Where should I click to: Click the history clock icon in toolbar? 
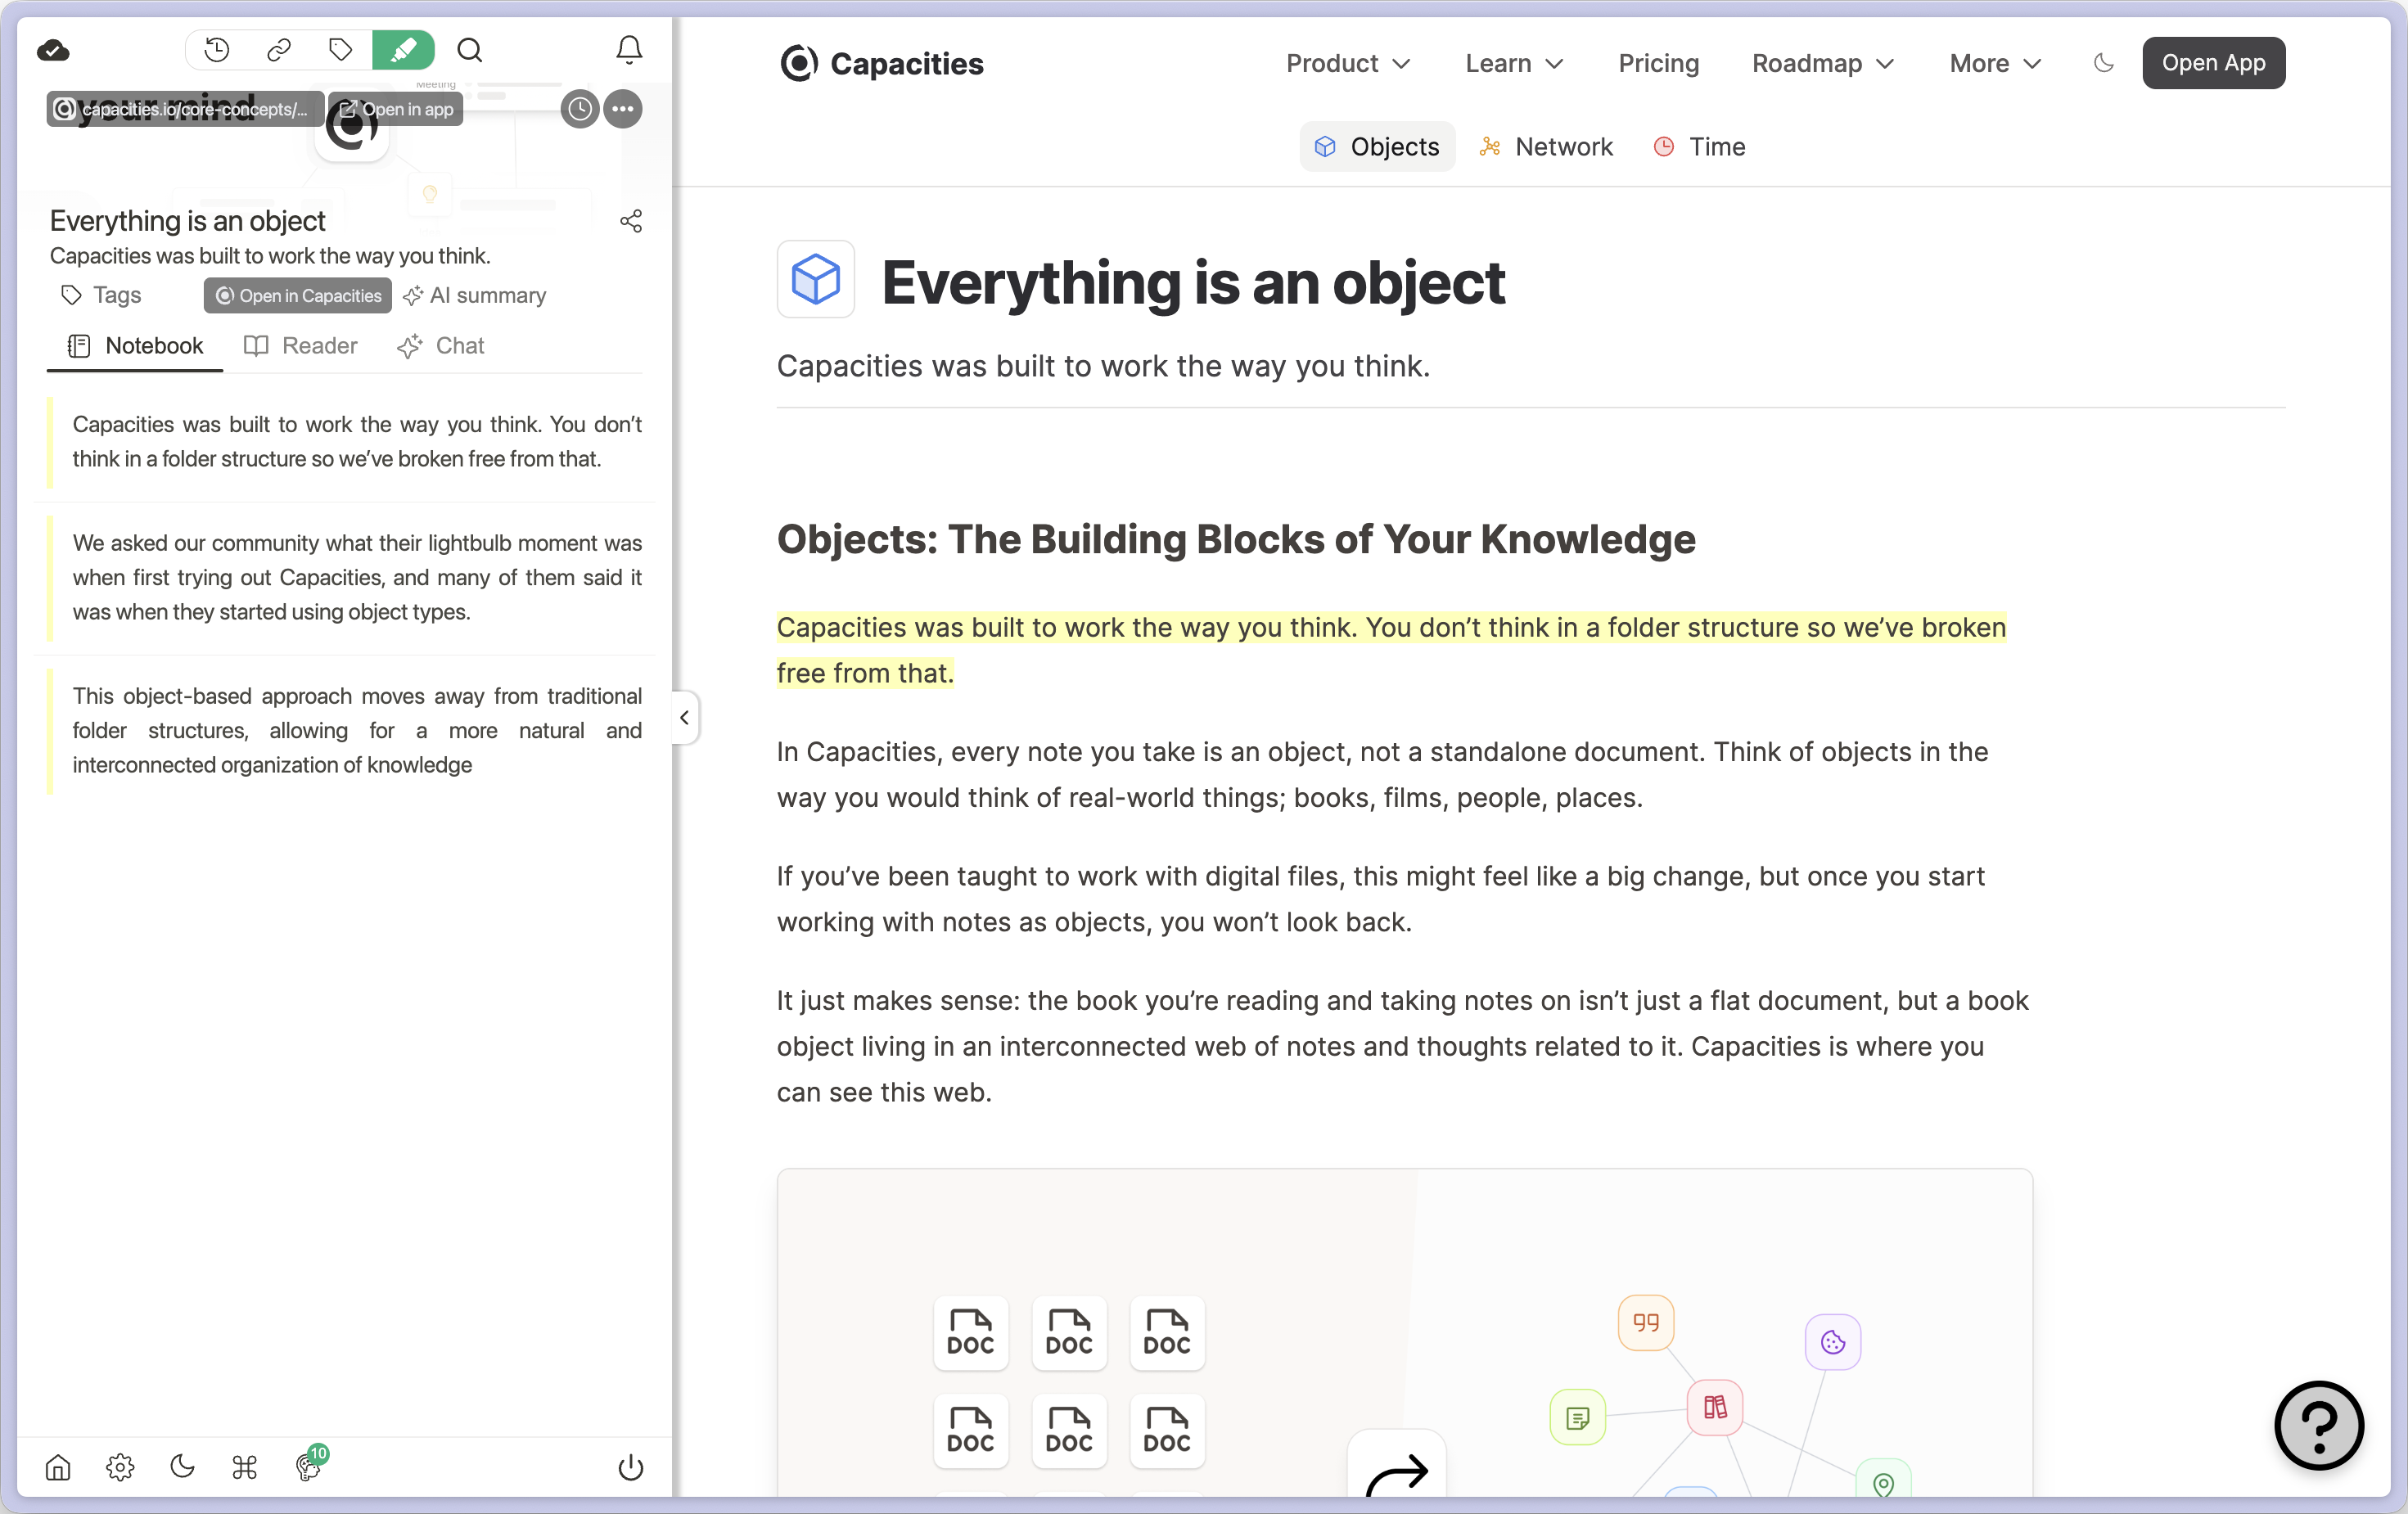[217, 50]
